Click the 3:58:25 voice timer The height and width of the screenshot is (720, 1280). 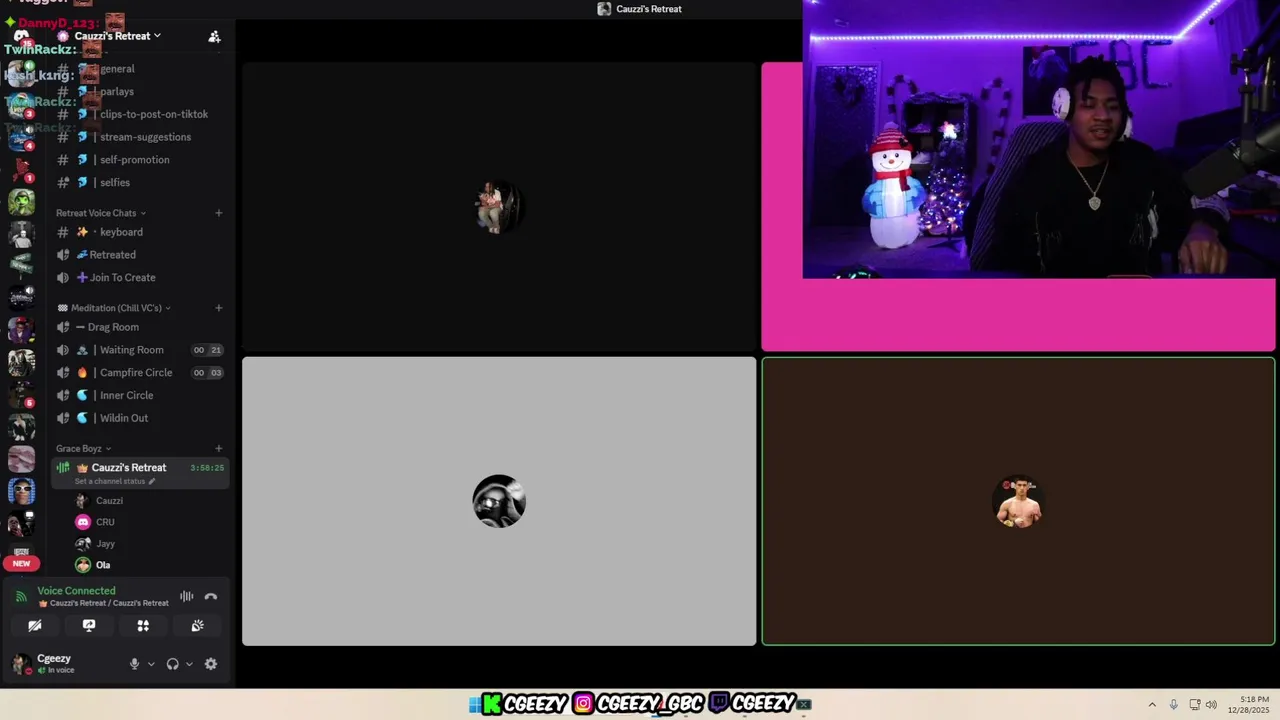(x=207, y=468)
